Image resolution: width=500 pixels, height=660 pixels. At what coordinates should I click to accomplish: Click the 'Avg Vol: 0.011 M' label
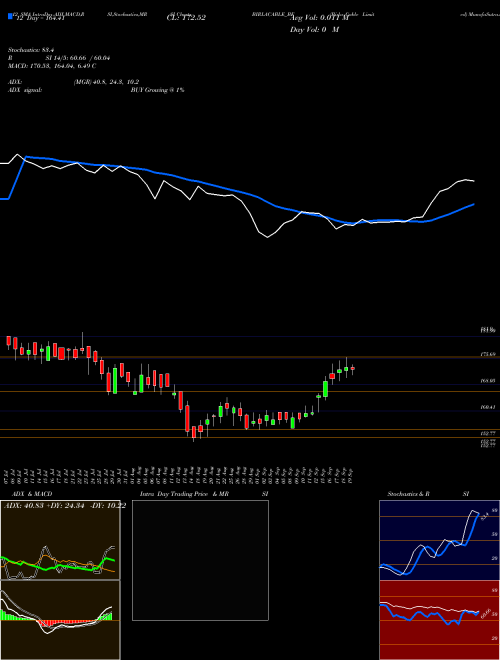320,18
